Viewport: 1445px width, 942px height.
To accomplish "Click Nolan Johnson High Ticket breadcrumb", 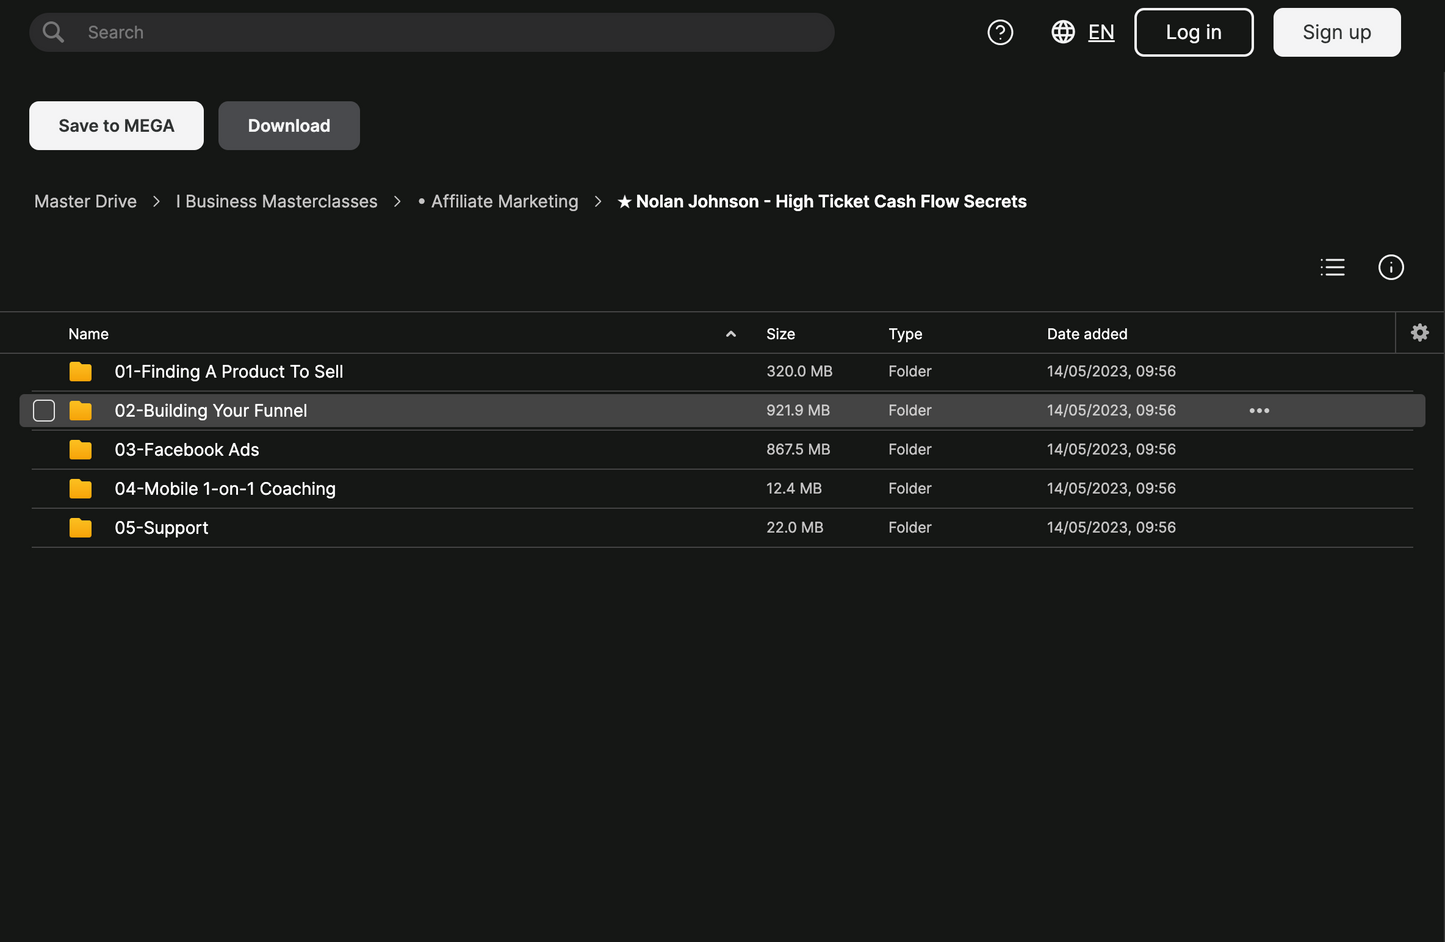I will [822, 202].
